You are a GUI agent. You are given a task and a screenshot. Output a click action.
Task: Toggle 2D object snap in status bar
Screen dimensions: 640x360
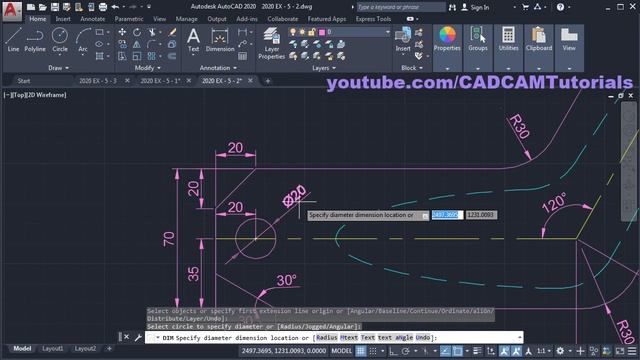[x=457, y=351]
